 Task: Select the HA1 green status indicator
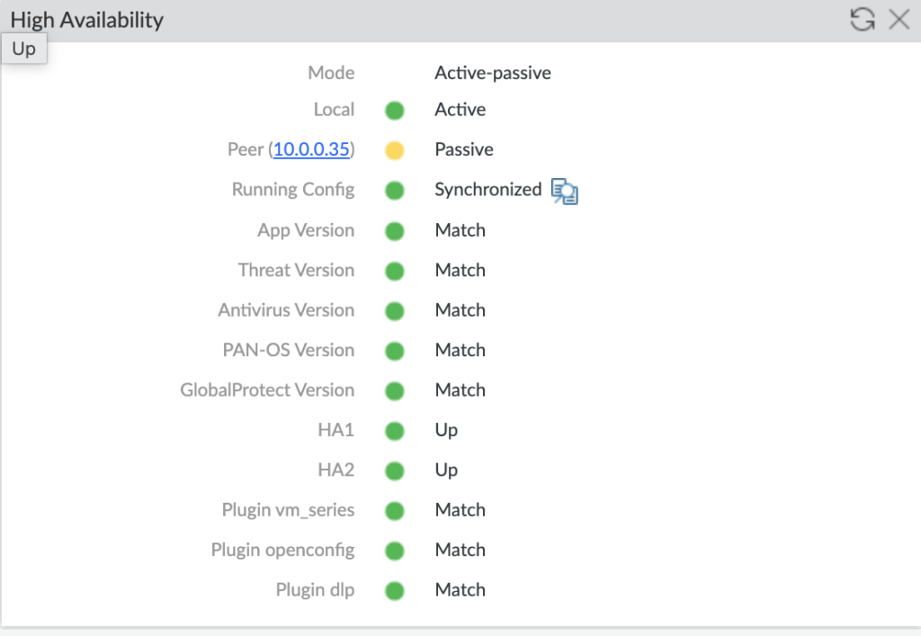point(394,430)
